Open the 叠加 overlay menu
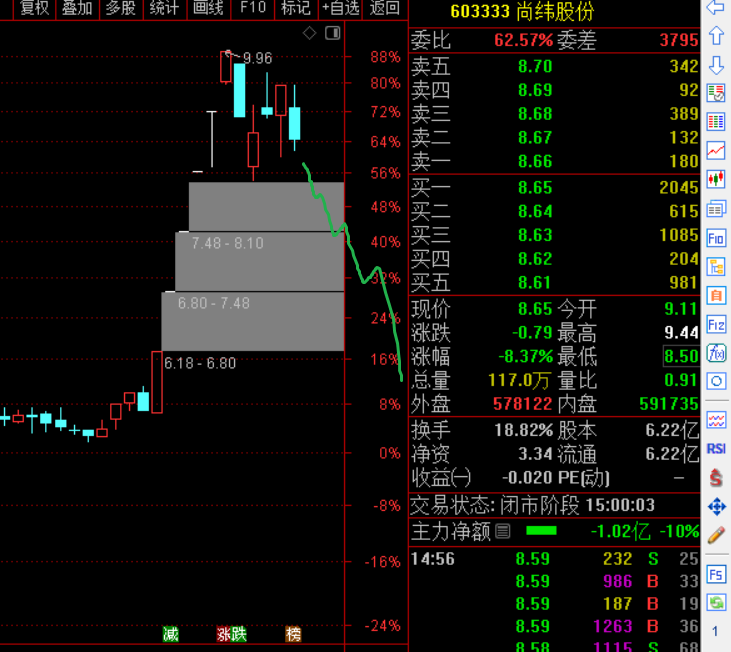 [x=77, y=8]
